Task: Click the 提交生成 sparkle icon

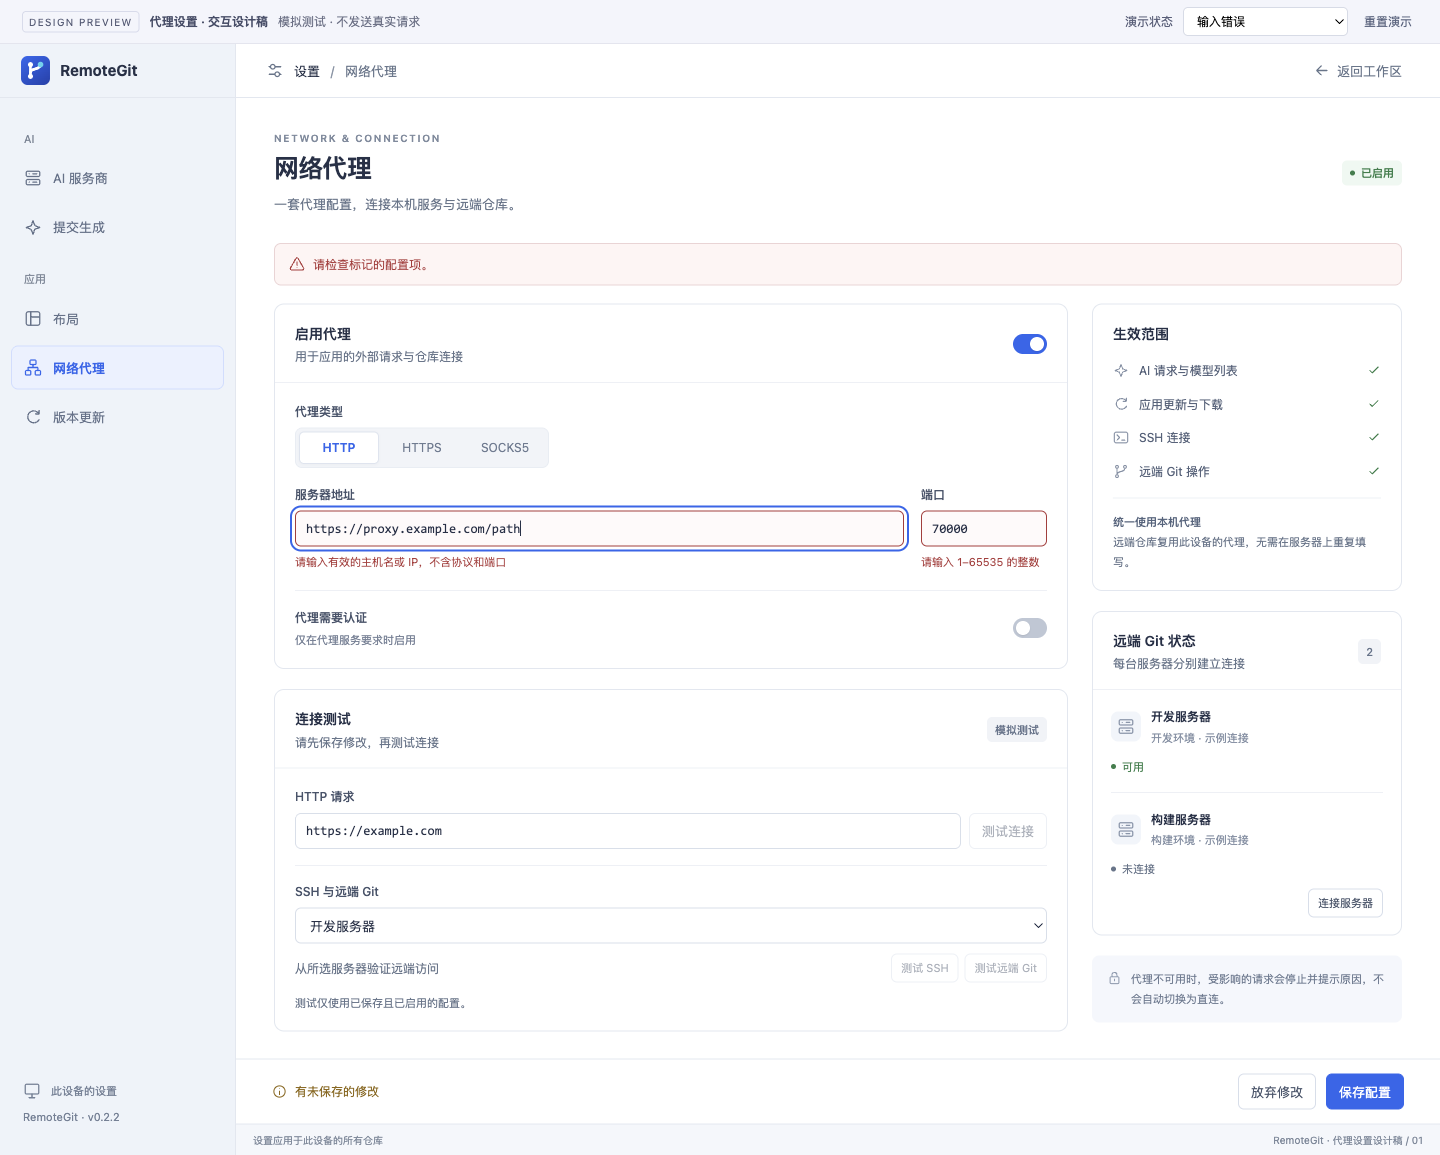Action: [x=33, y=227]
